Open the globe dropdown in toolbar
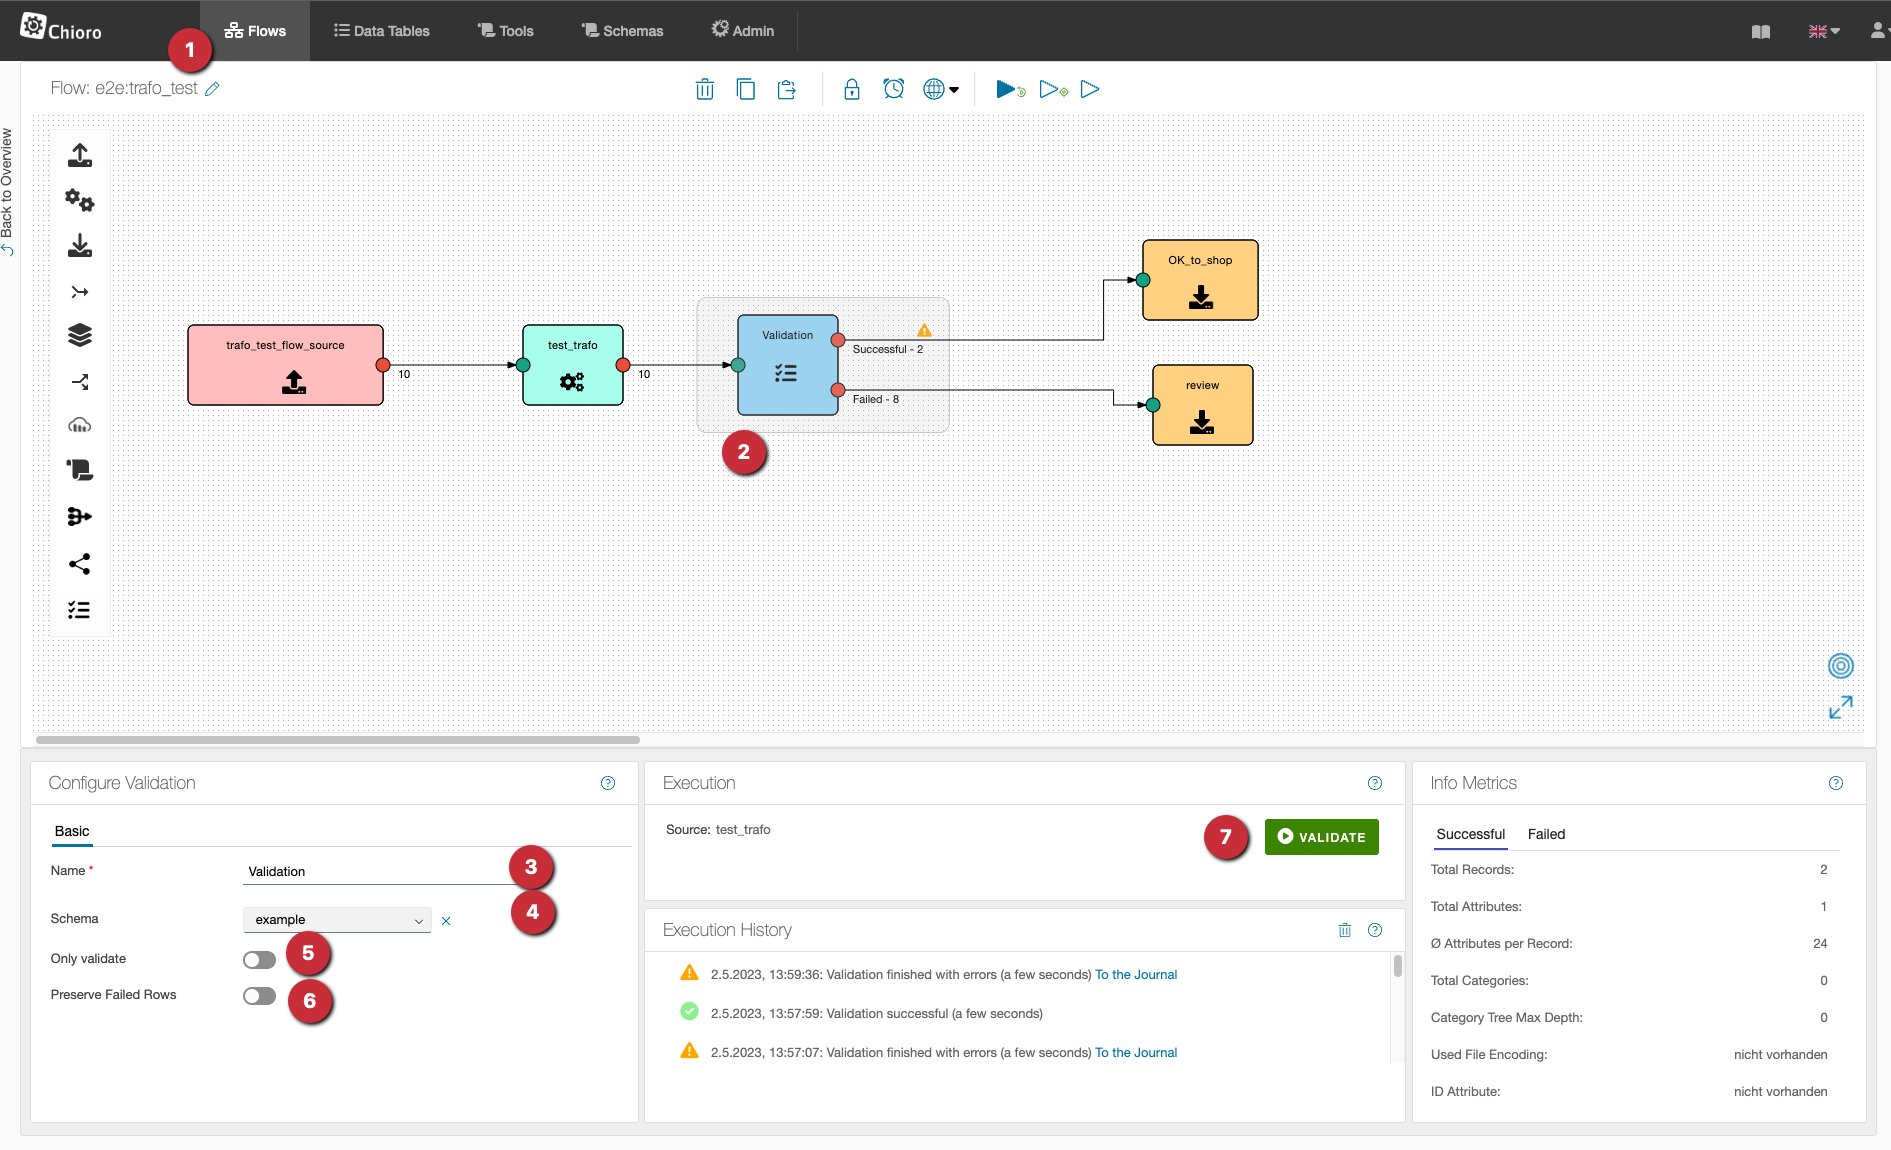The width and height of the screenshot is (1891, 1150). coord(940,89)
